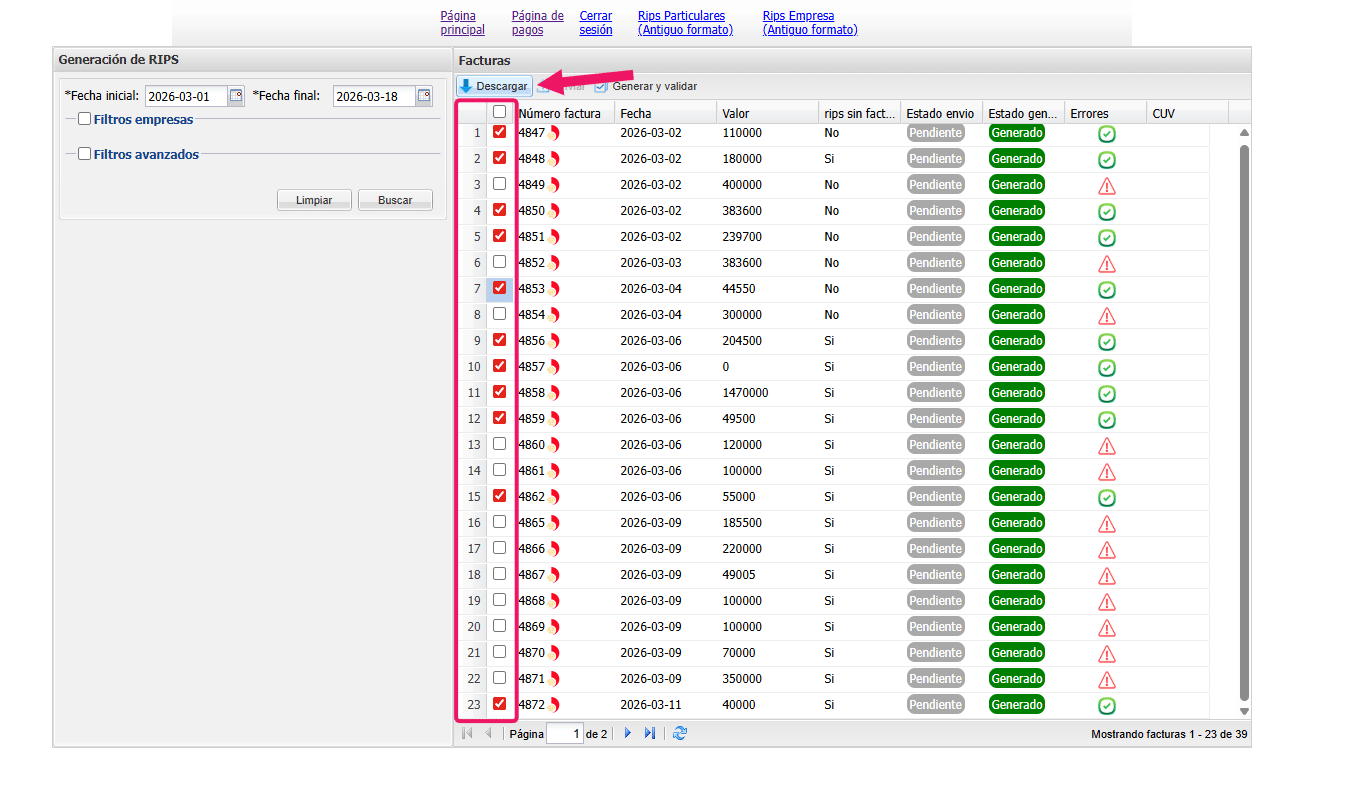The image size is (1353, 786).
Task: Click the Cerrar sesión link
Action: (x=596, y=23)
